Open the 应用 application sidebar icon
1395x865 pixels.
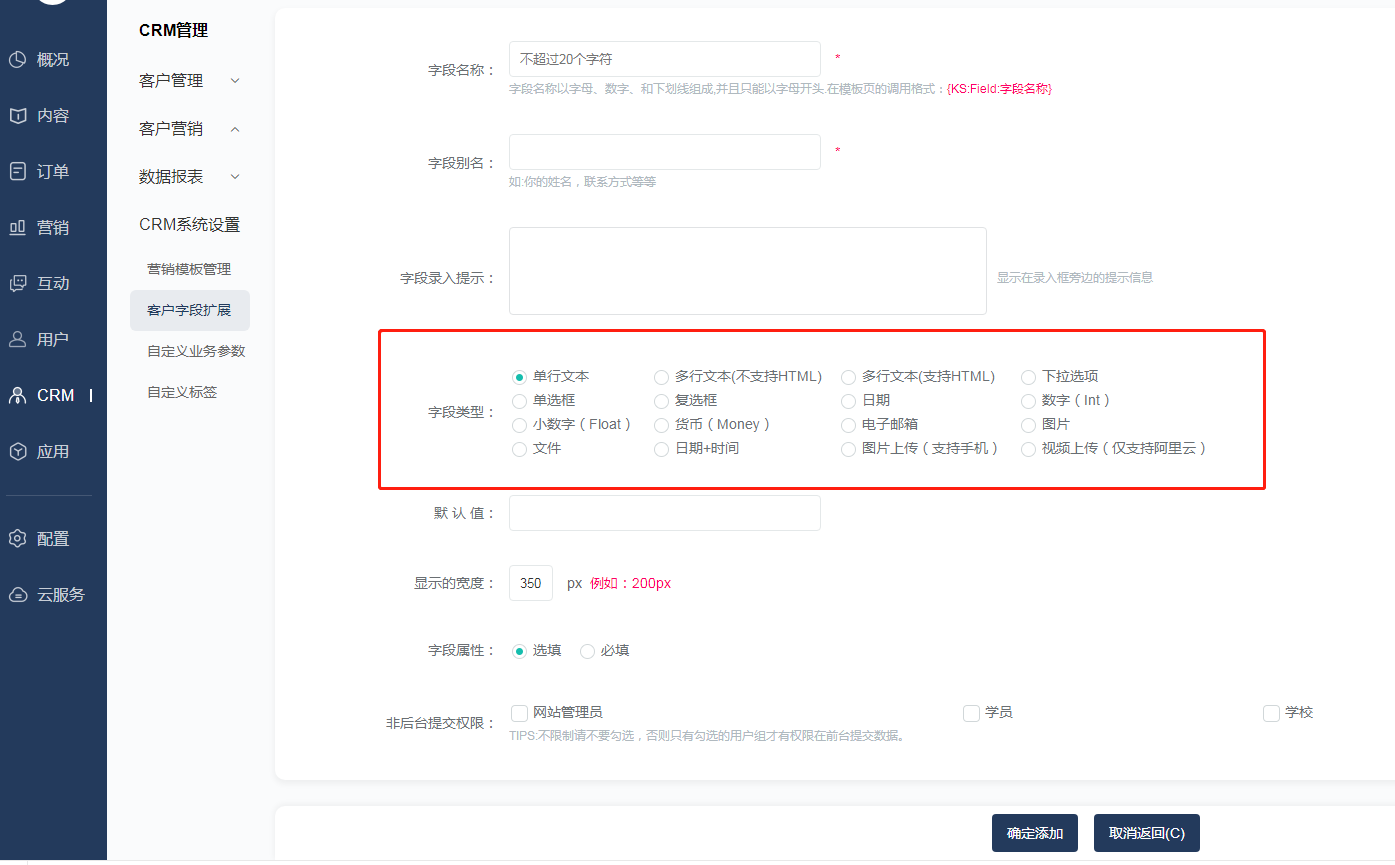(17, 451)
